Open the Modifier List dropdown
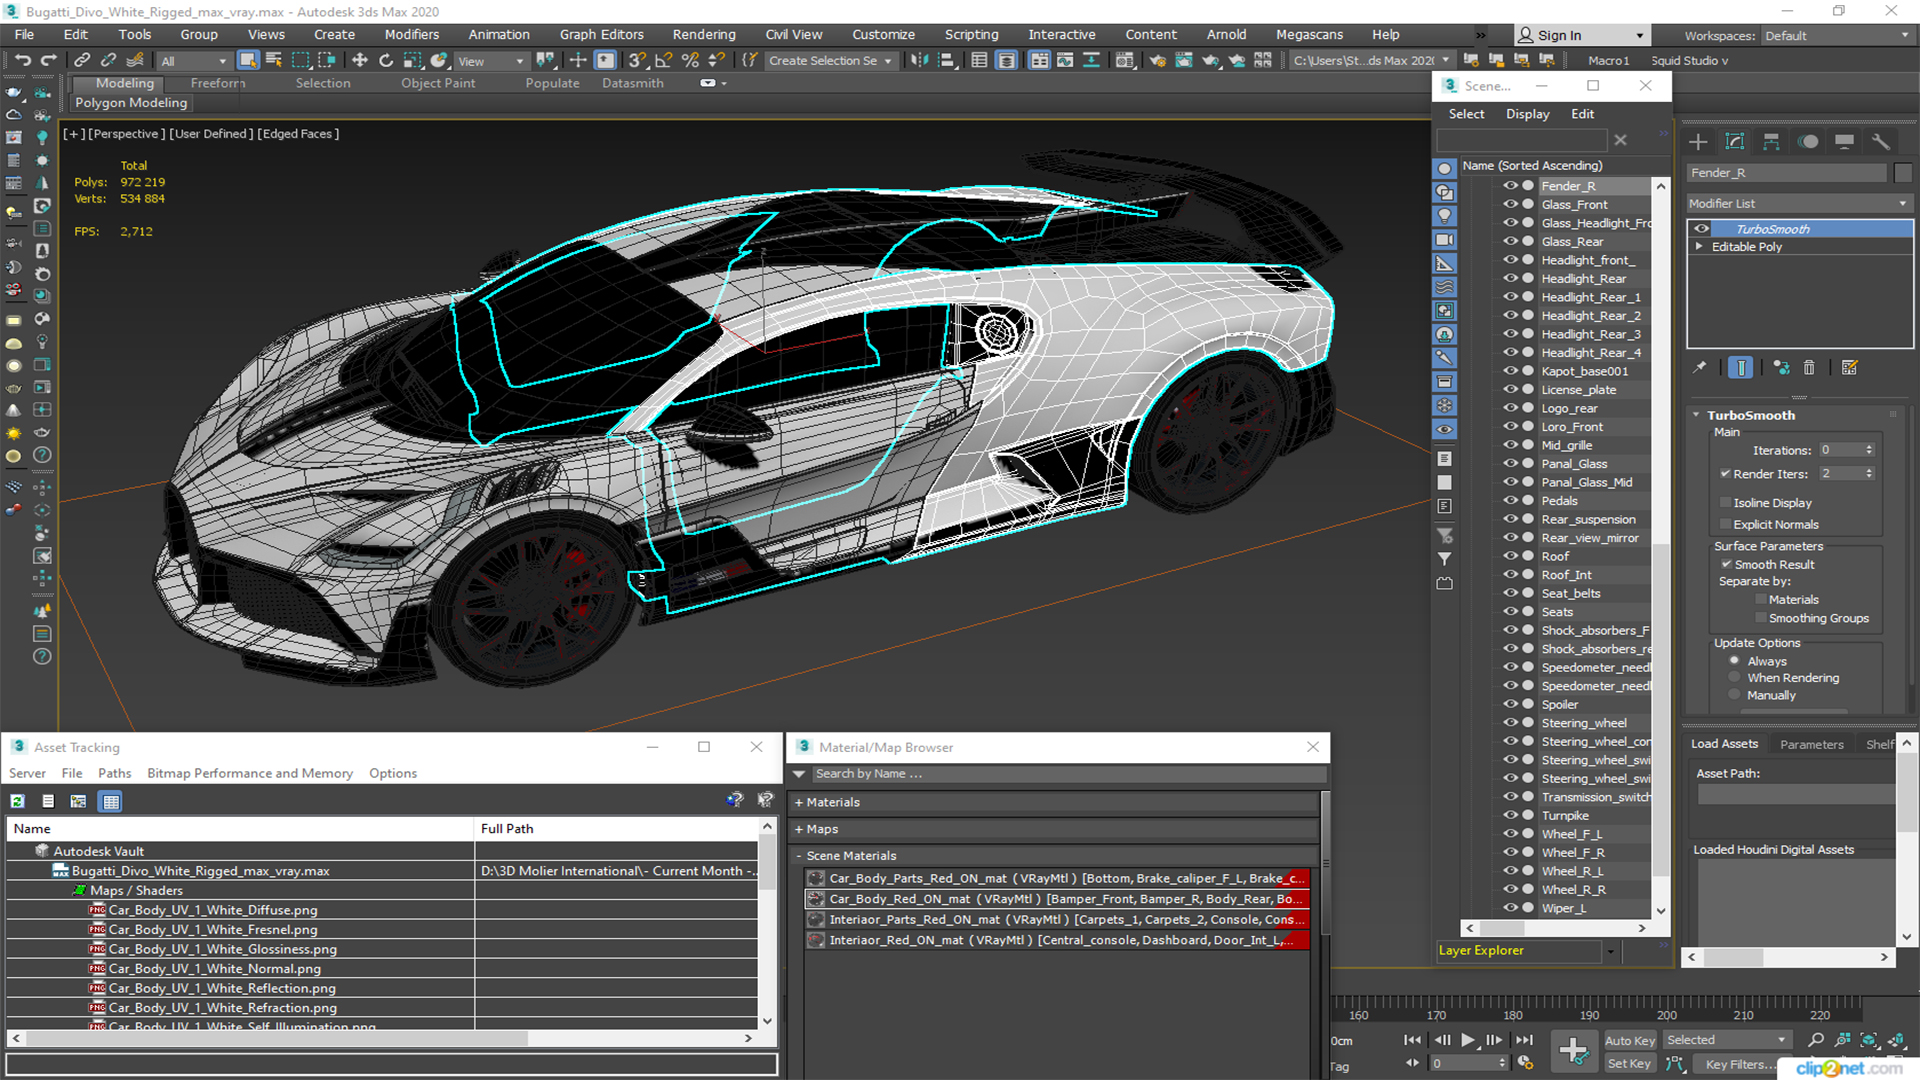 click(1799, 203)
